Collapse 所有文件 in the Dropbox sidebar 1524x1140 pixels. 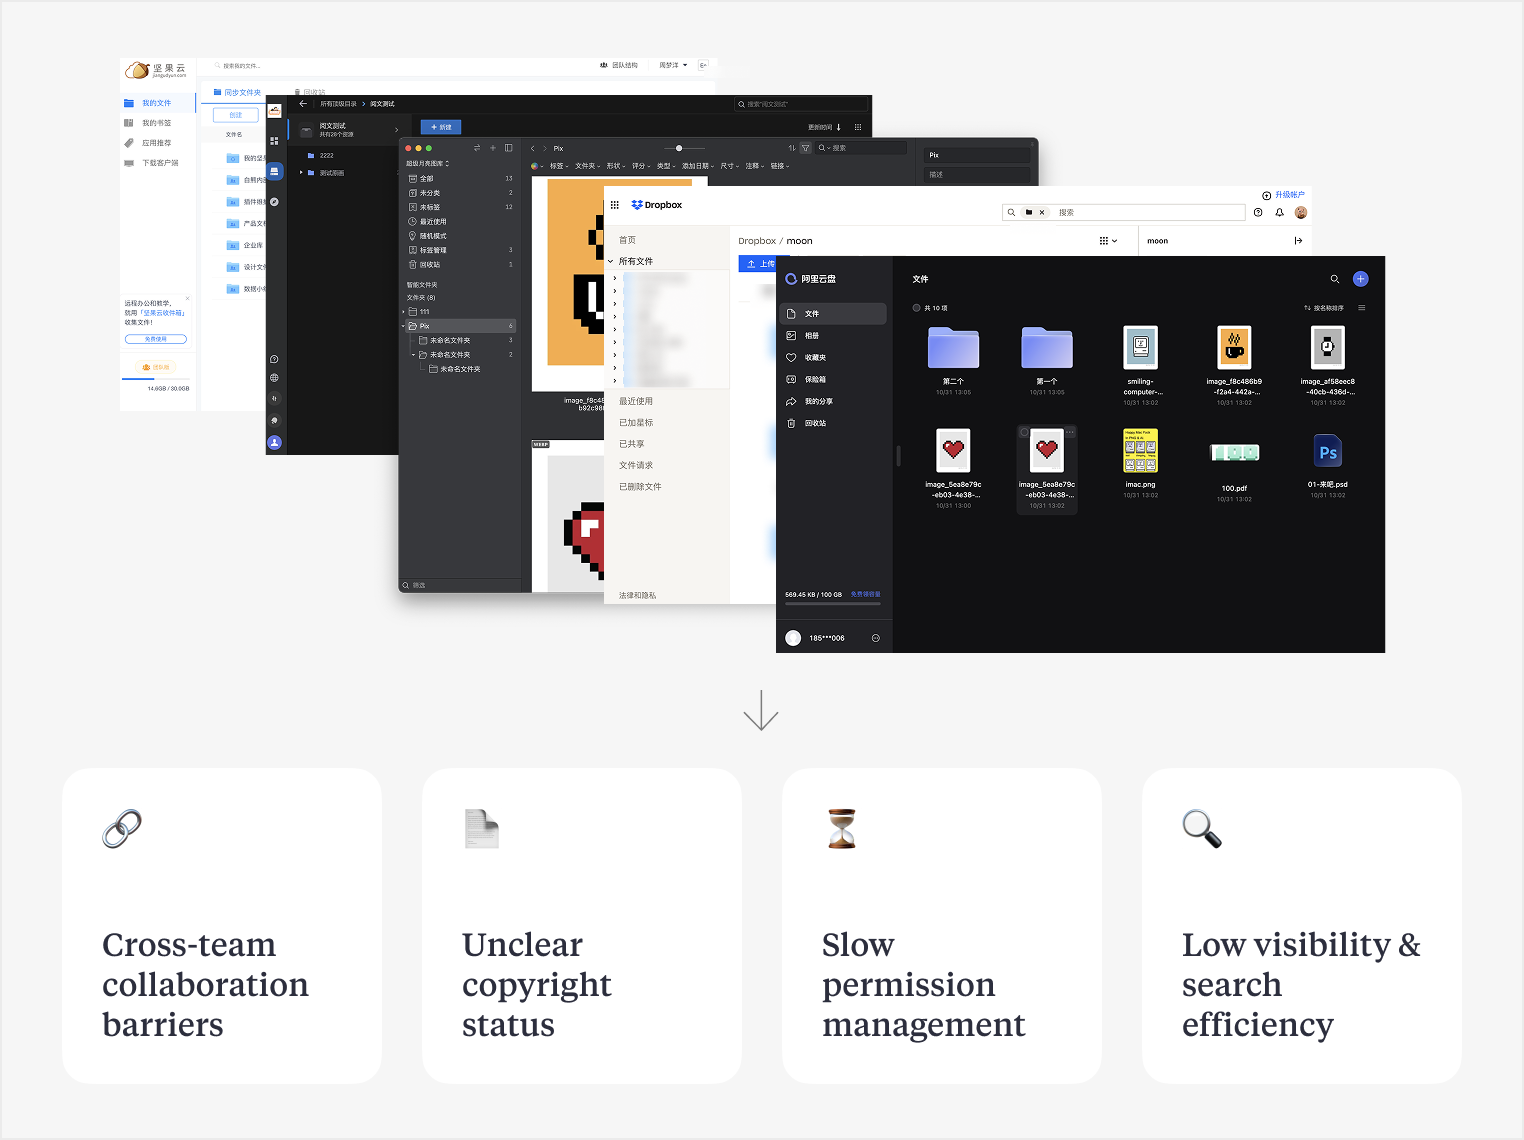pos(611,261)
